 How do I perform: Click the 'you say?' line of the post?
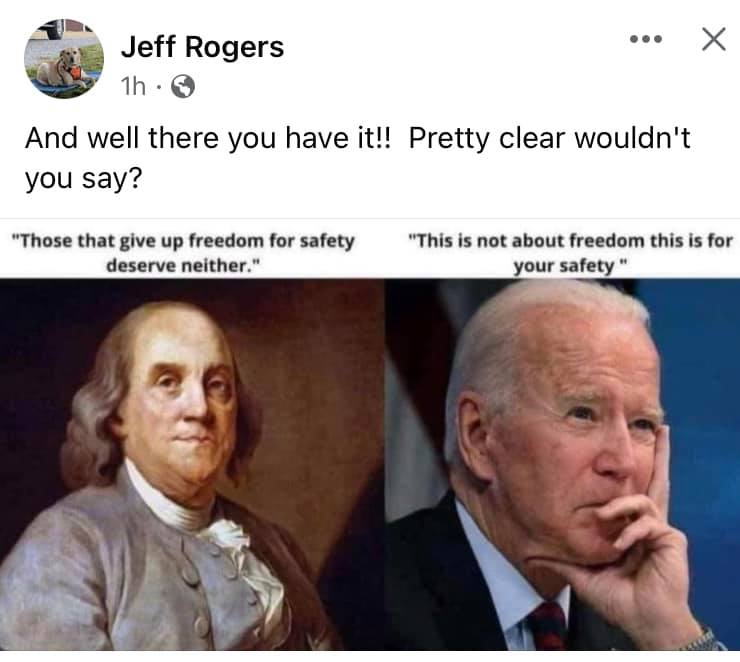[84, 179]
